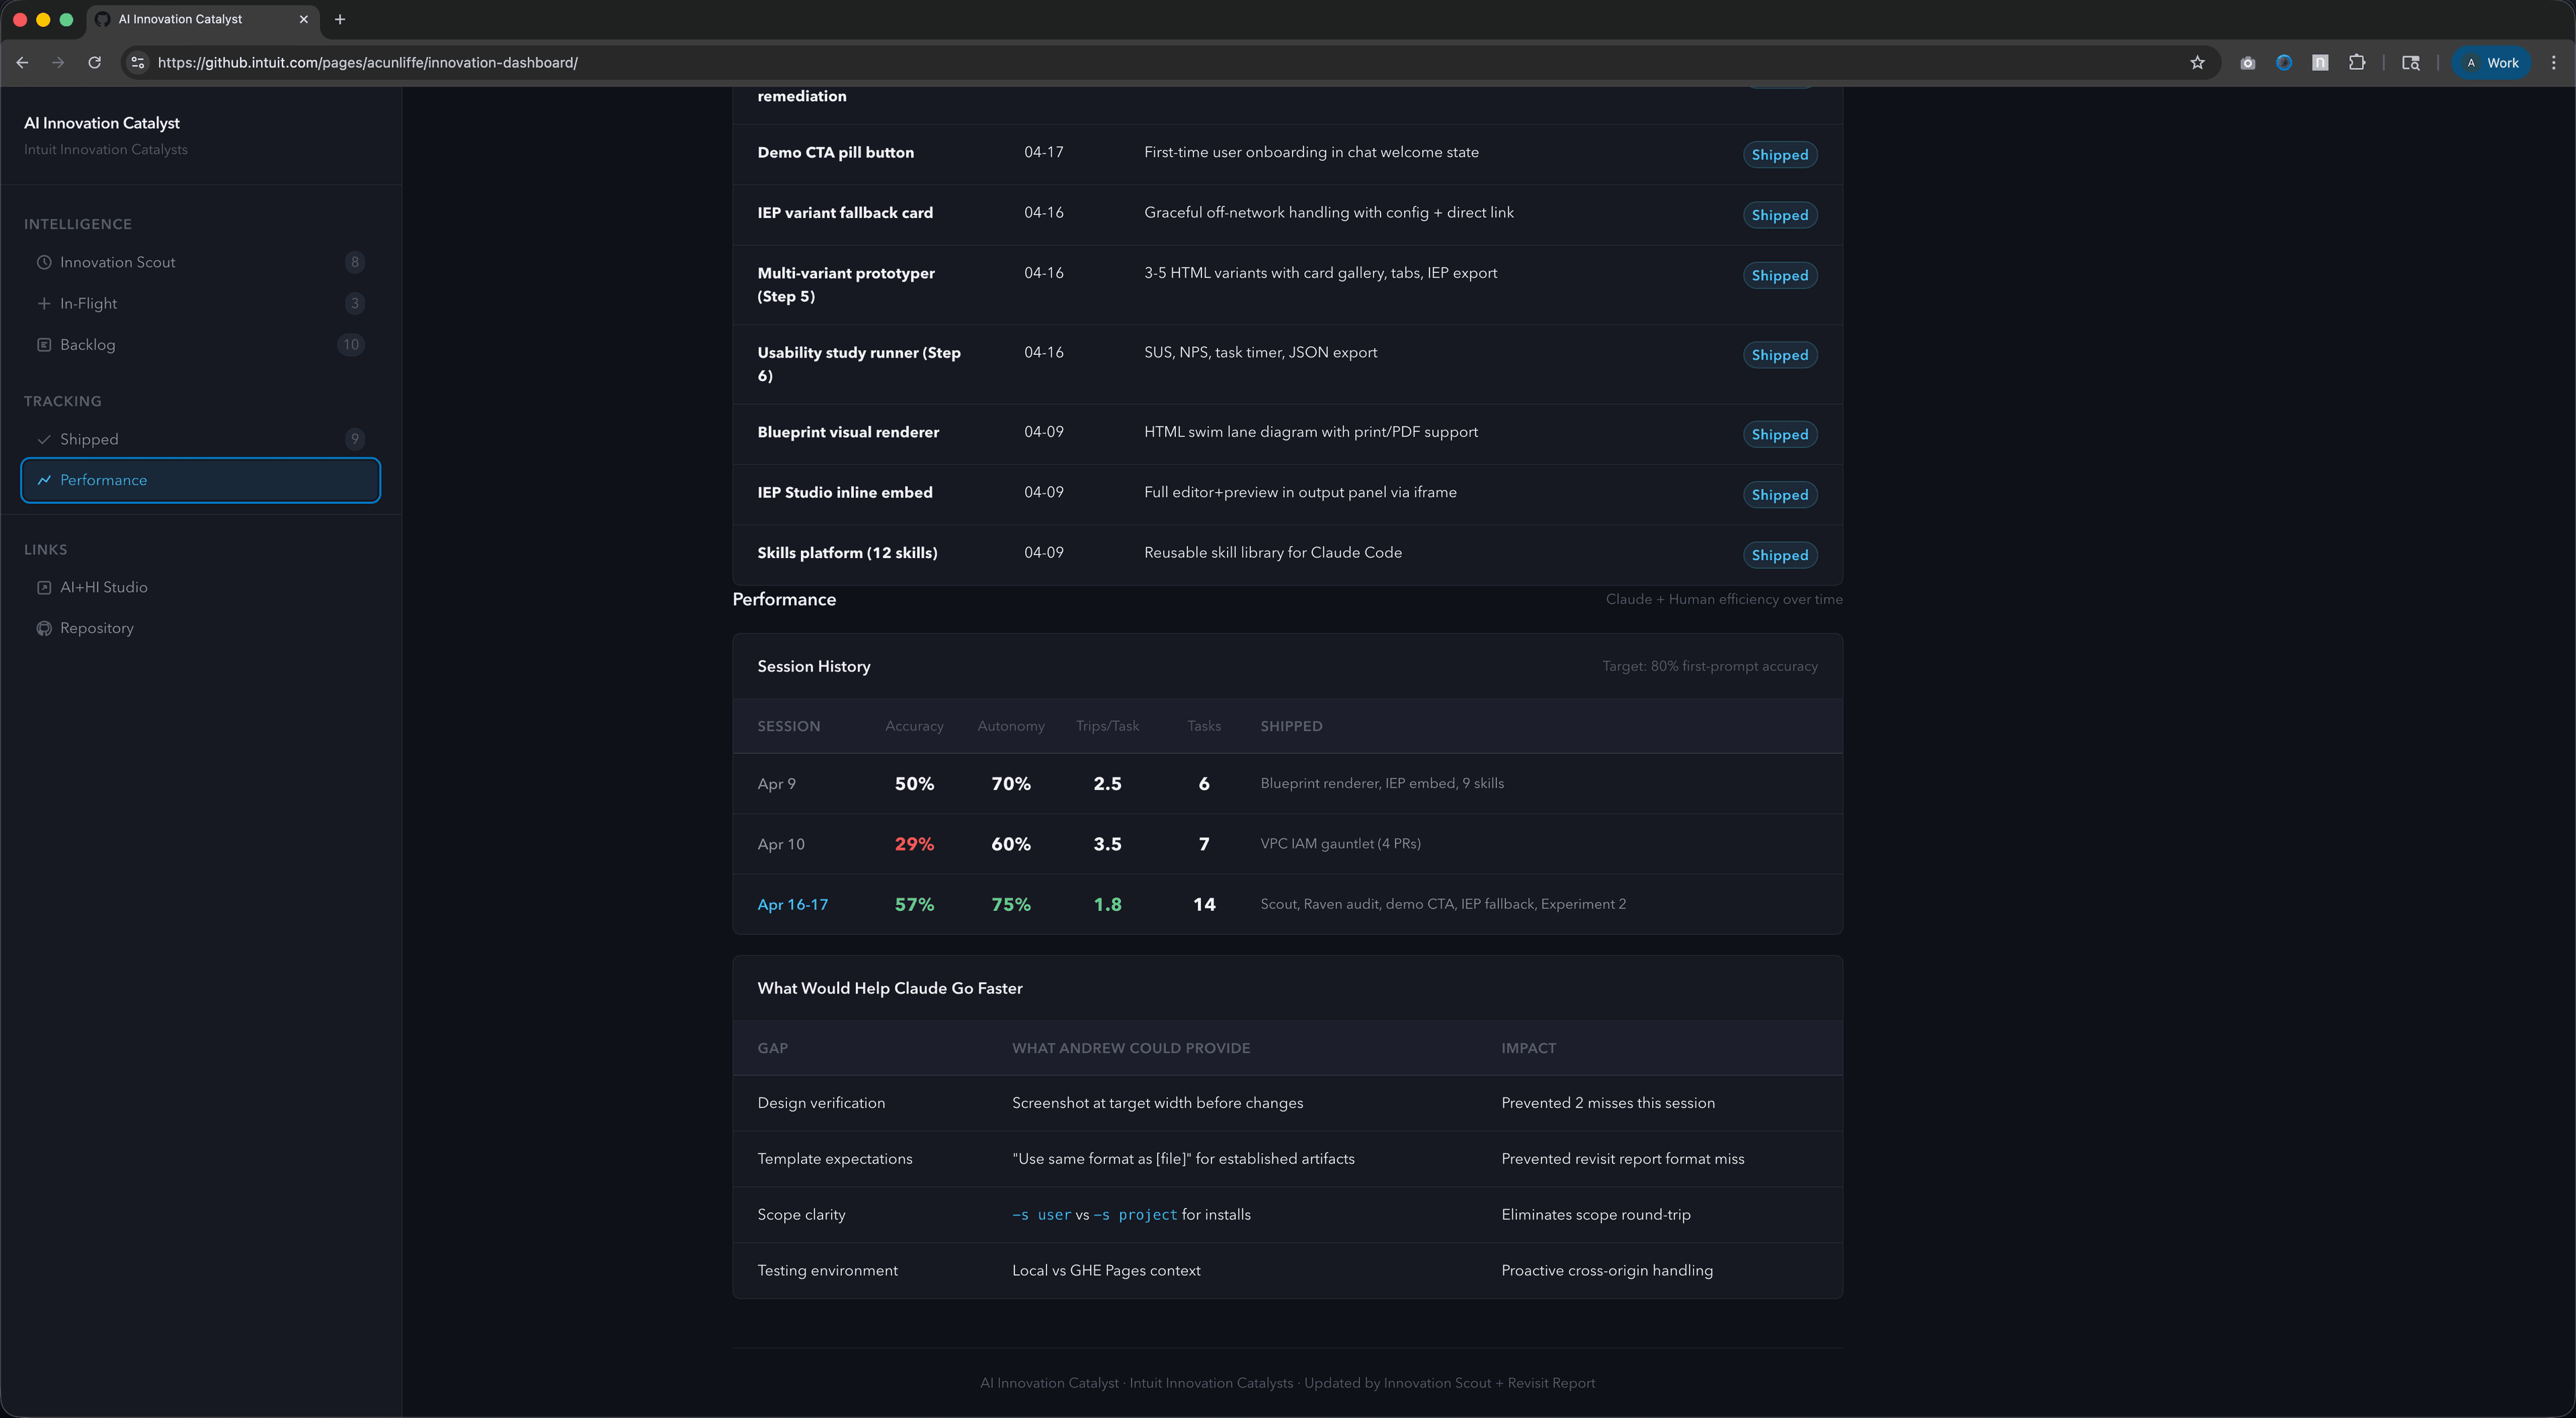Screen dimensions: 2576x1418
Task: Click the 1.8 trips per task value
Action: tap(1107, 904)
